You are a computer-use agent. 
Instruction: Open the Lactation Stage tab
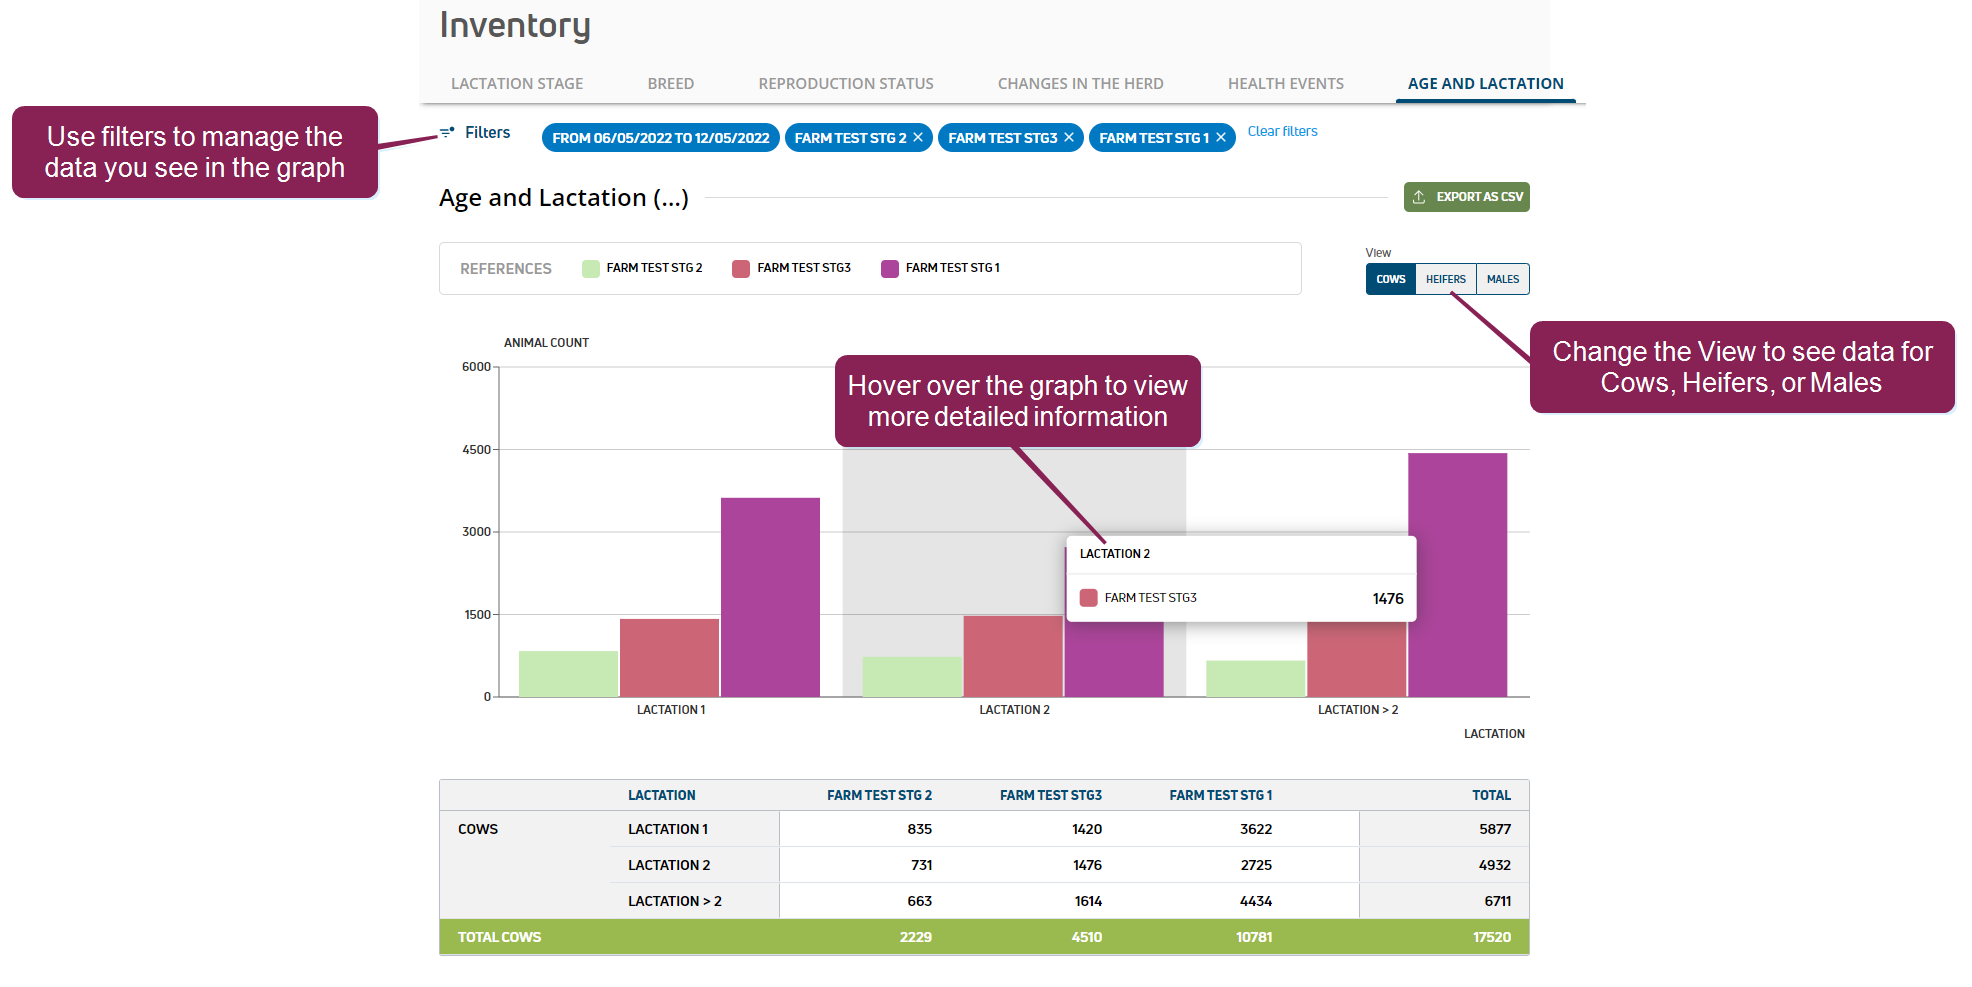coord(517,84)
